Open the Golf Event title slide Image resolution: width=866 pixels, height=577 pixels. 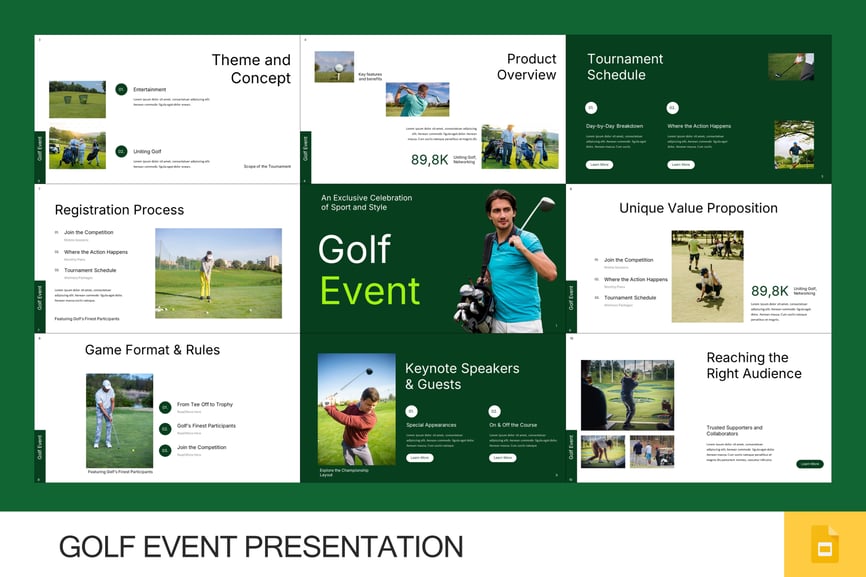[x=432, y=258]
